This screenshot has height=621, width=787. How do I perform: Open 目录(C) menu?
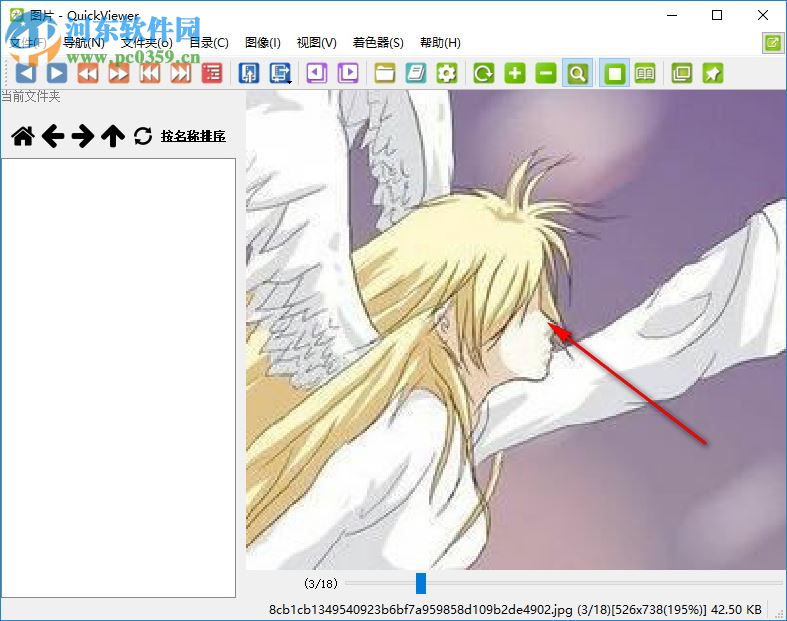coord(209,43)
